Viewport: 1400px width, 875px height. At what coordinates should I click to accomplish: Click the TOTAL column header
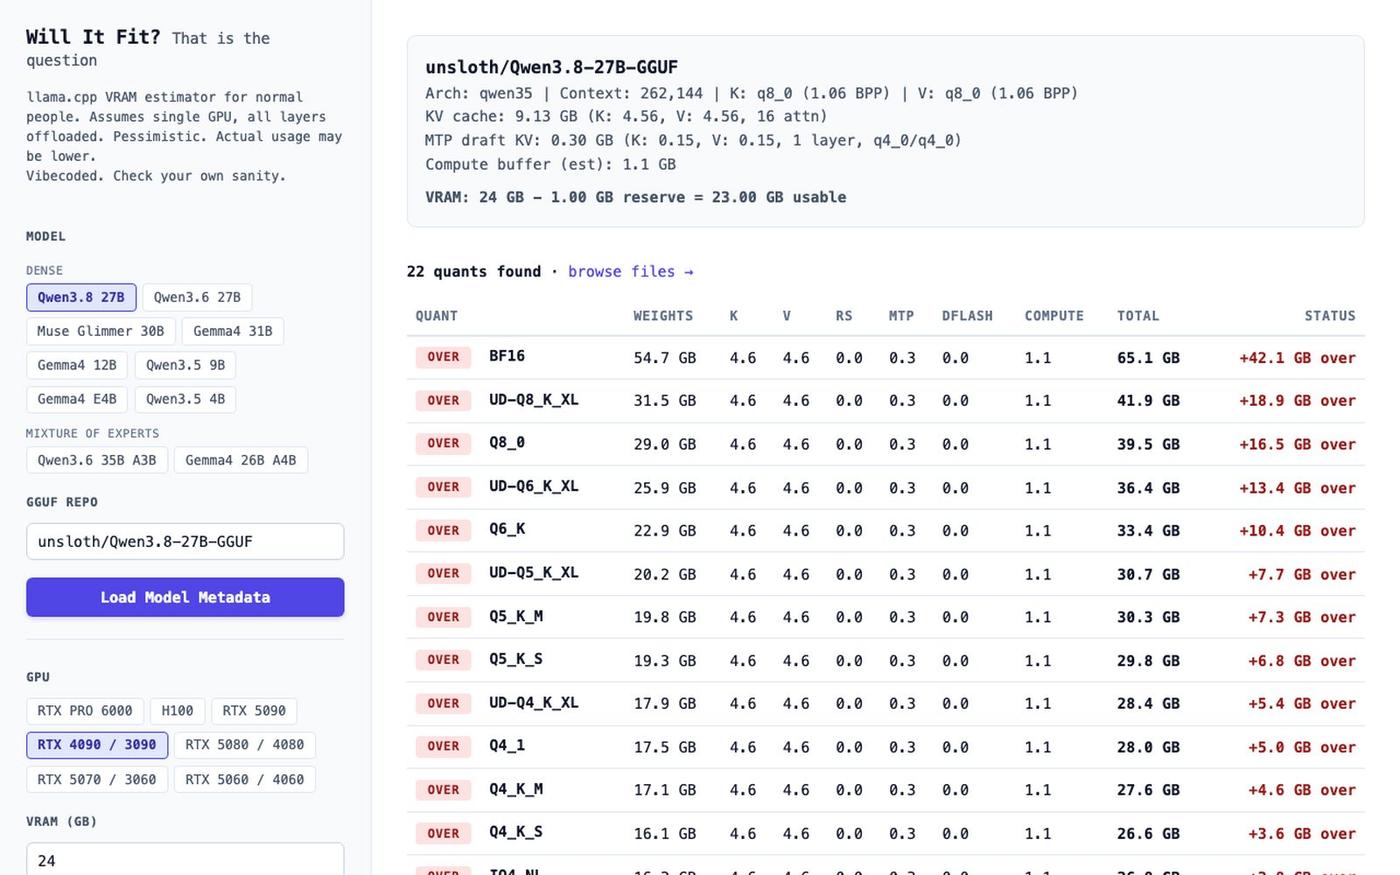point(1138,316)
